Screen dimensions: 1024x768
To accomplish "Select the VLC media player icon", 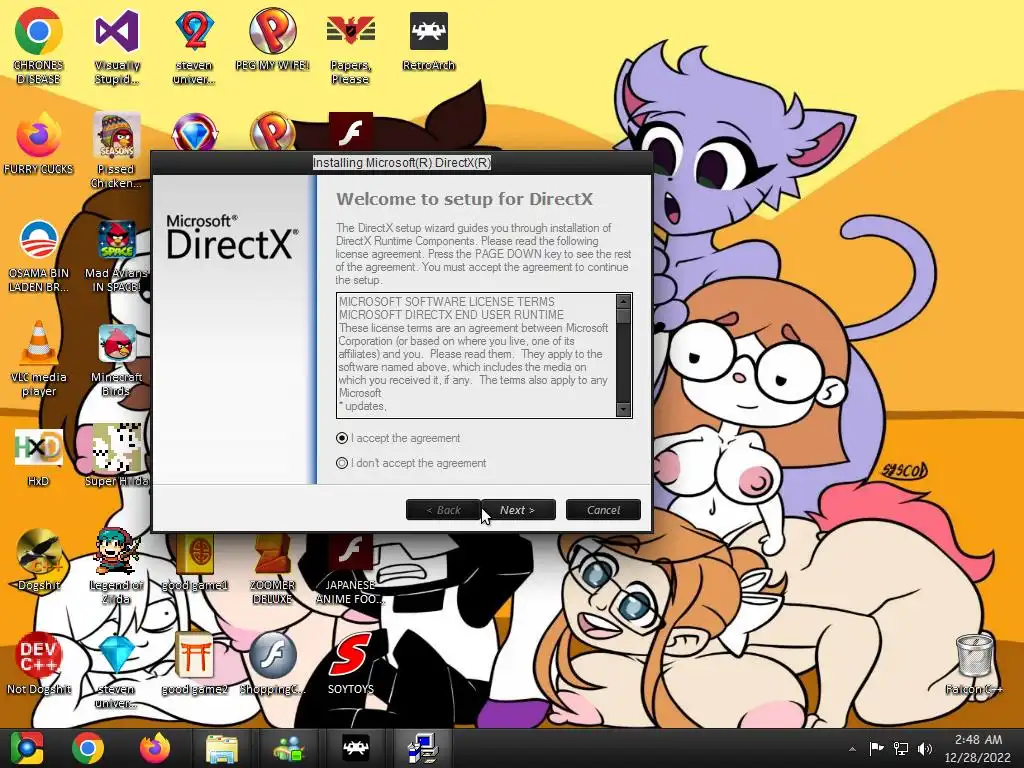I will coord(39,358).
